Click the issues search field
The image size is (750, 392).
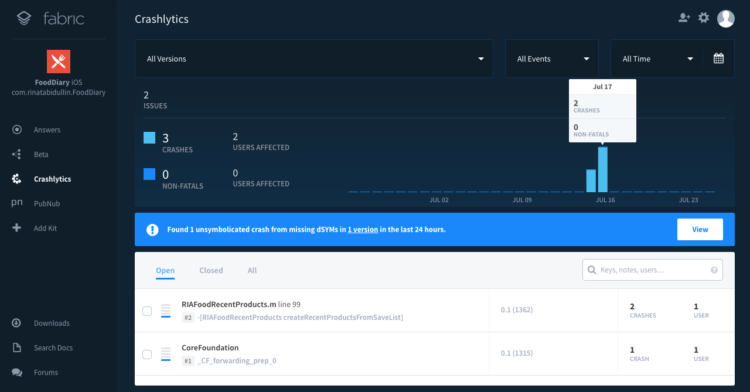[x=652, y=270]
